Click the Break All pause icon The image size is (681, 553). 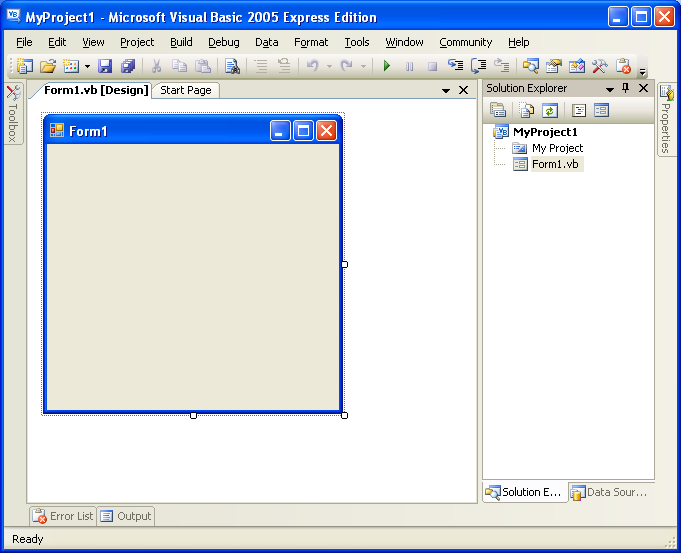[x=410, y=66]
